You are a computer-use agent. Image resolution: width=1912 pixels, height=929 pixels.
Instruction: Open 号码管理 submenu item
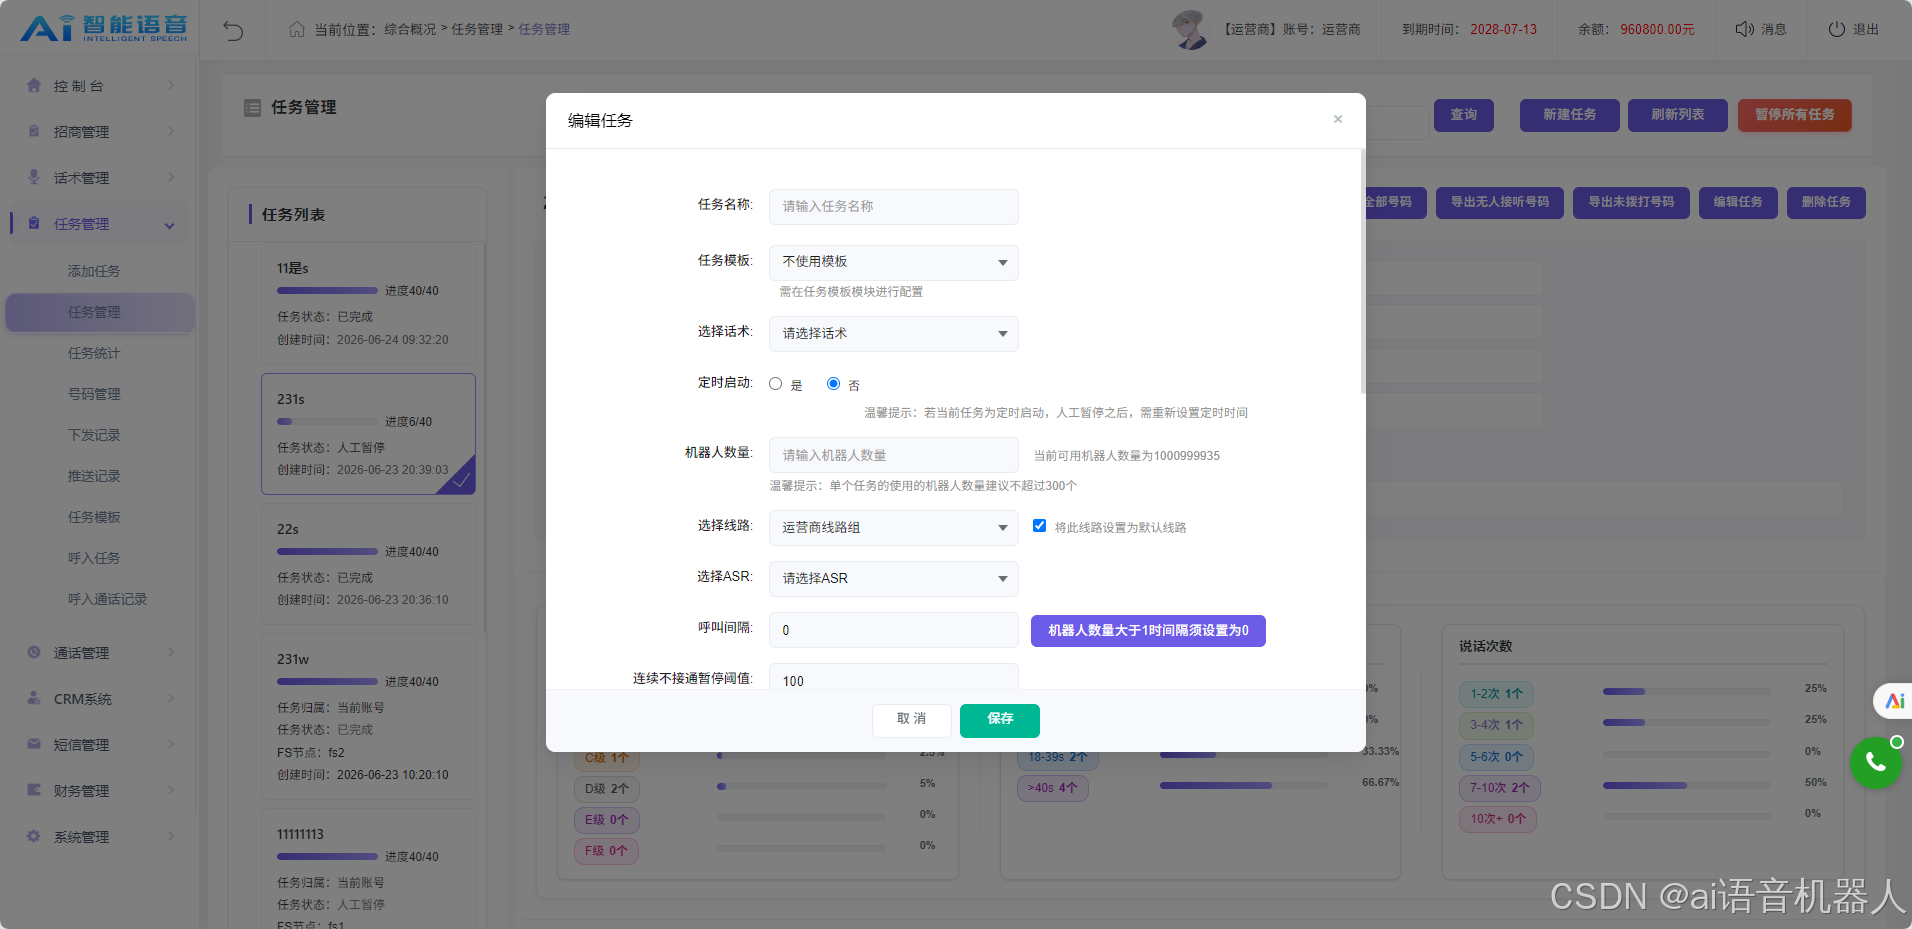click(x=94, y=394)
